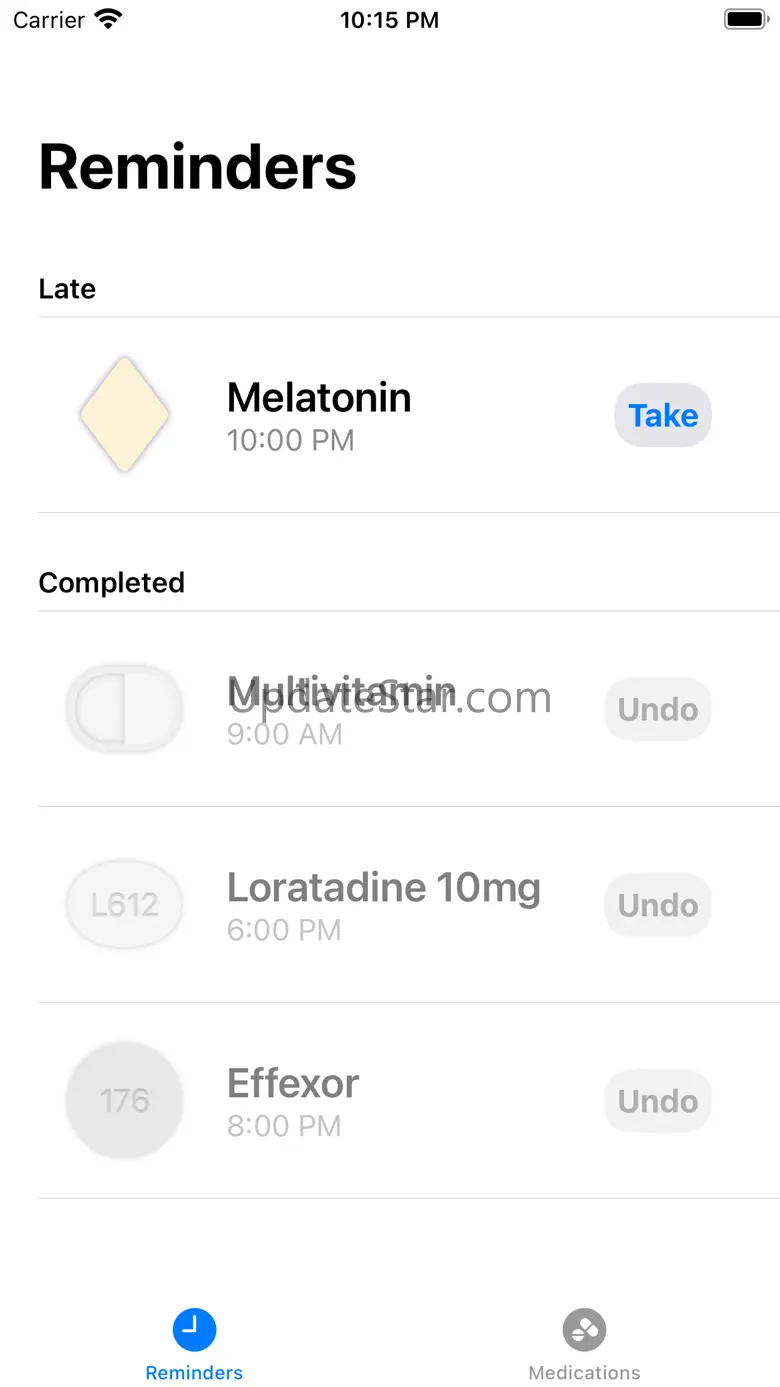This screenshot has height=1387, width=780.
Task: Open the Melatonin reminder name
Action: click(x=319, y=397)
